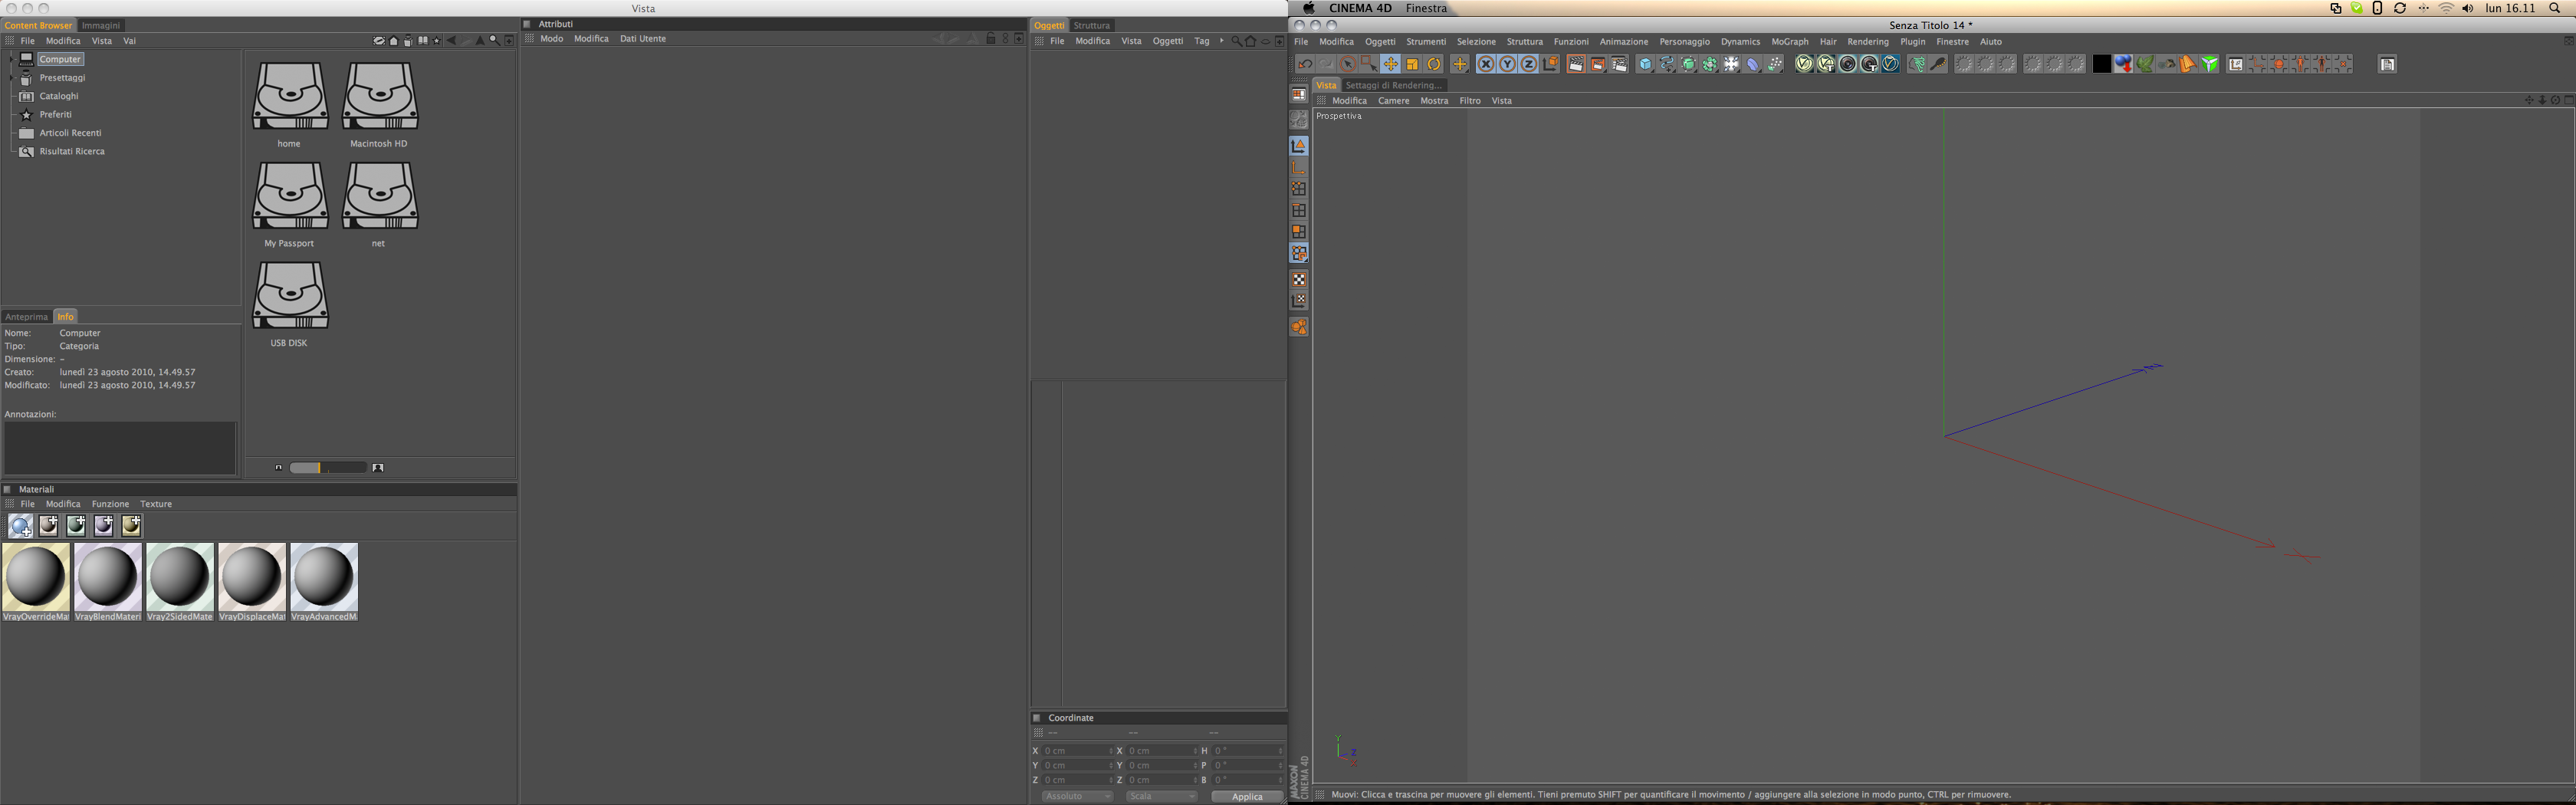2576x805 pixels.
Task: Click the page icon at toolbar's far right
Action: (x=2387, y=64)
